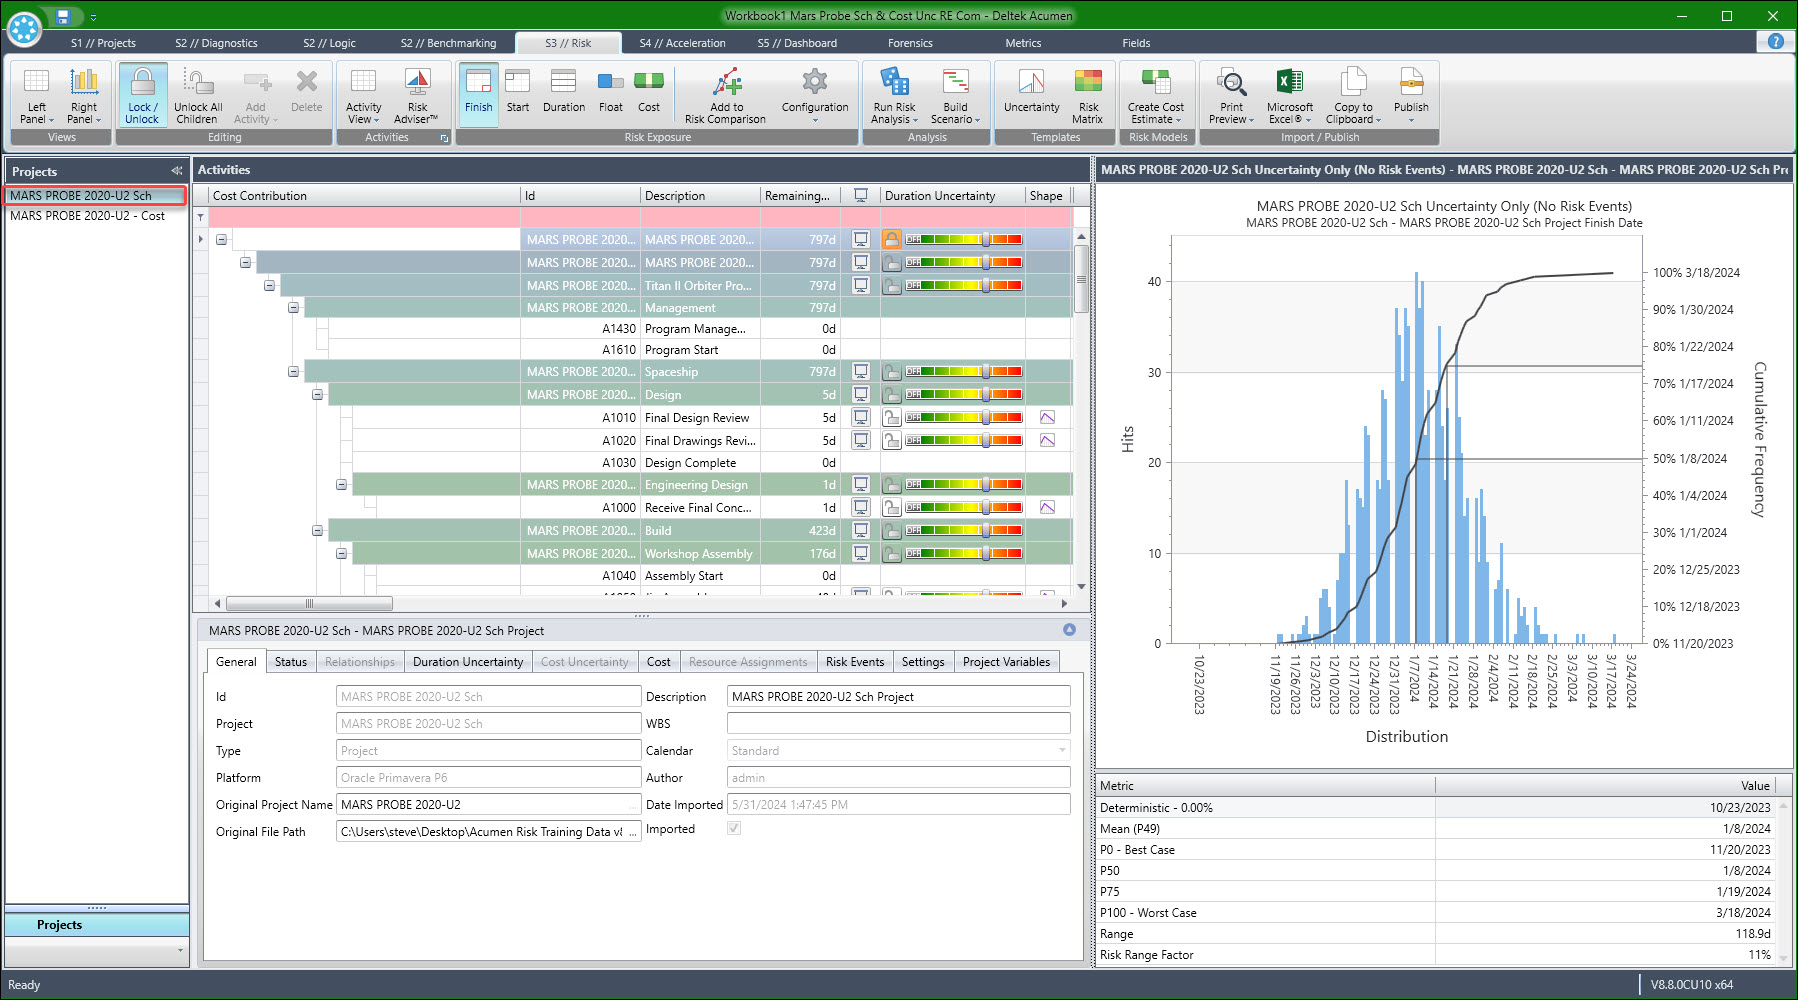
Task: Select the Run Risk Analysis tool
Action: [893, 95]
